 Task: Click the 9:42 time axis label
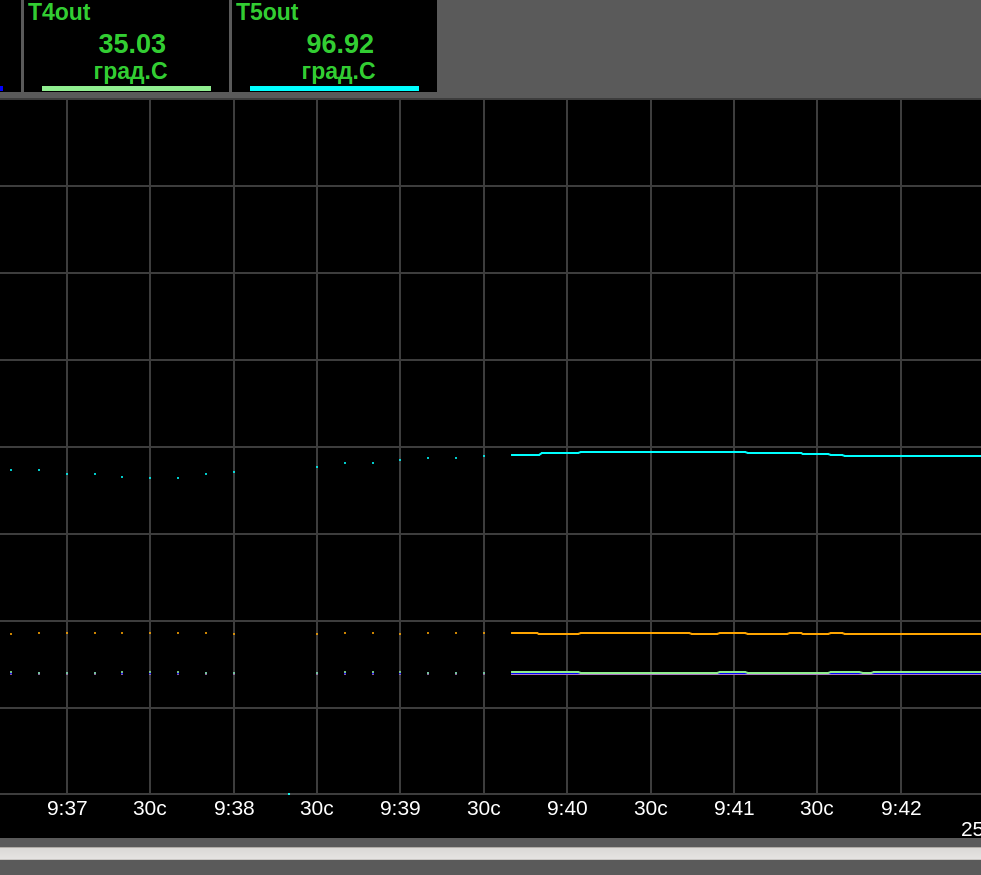point(901,808)
